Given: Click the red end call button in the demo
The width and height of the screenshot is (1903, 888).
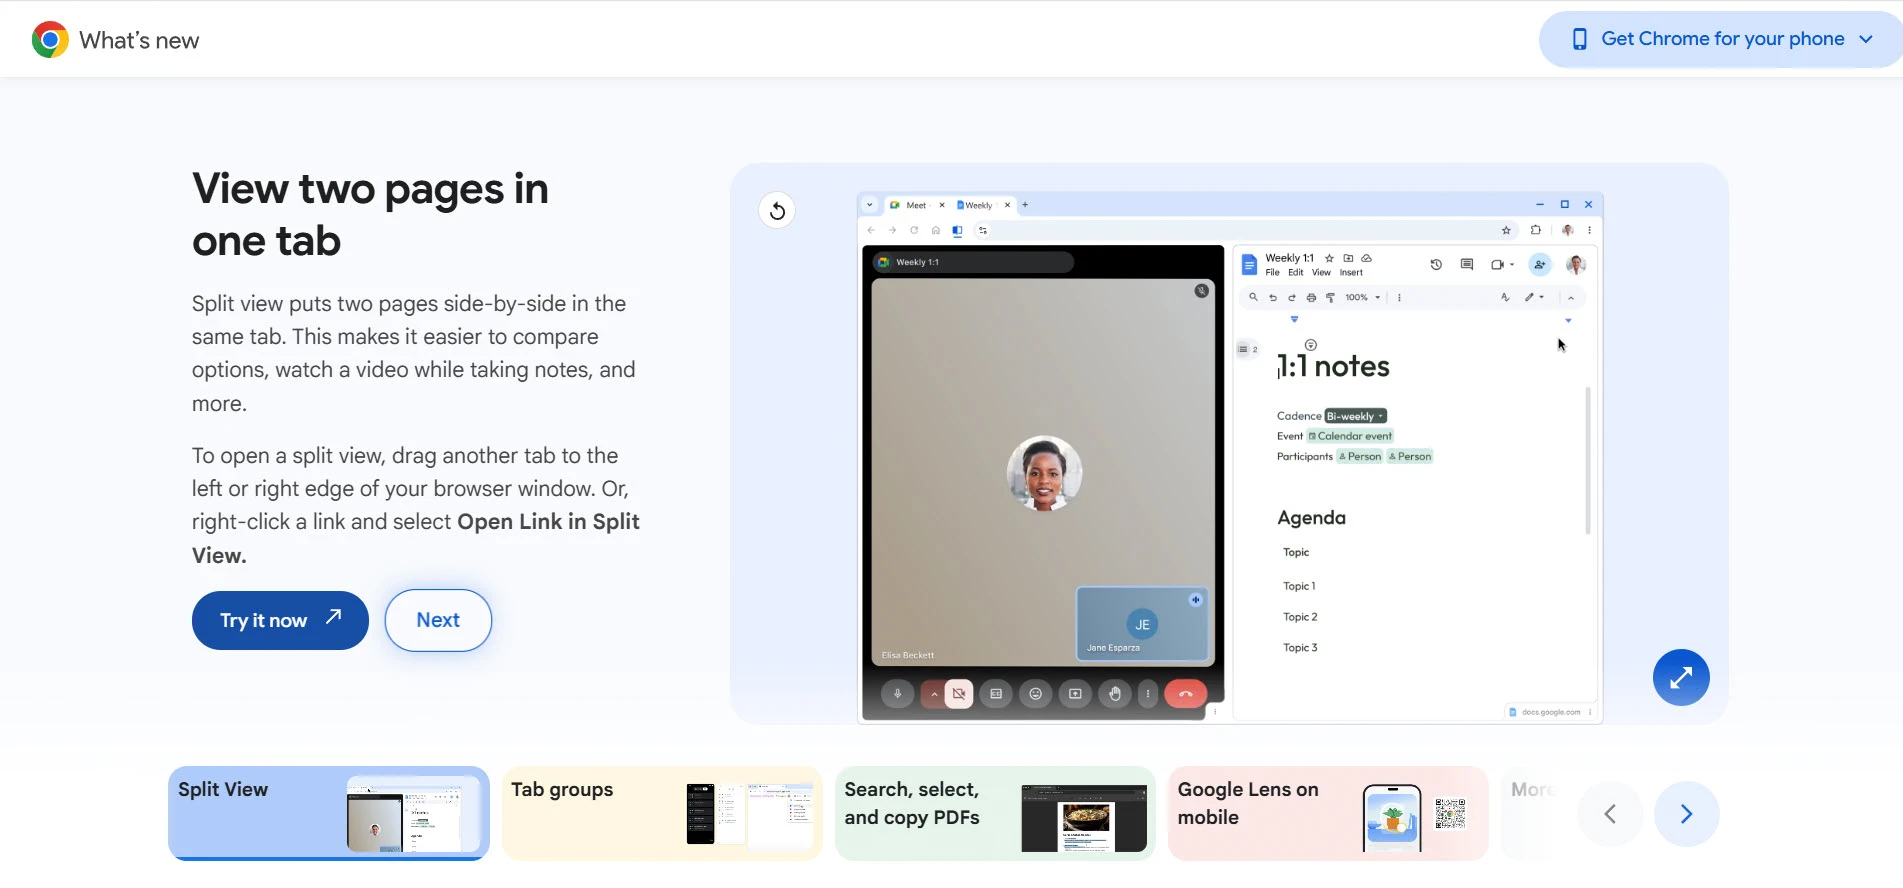Looking at the screenshot, I should click(x=1185, y=694).
